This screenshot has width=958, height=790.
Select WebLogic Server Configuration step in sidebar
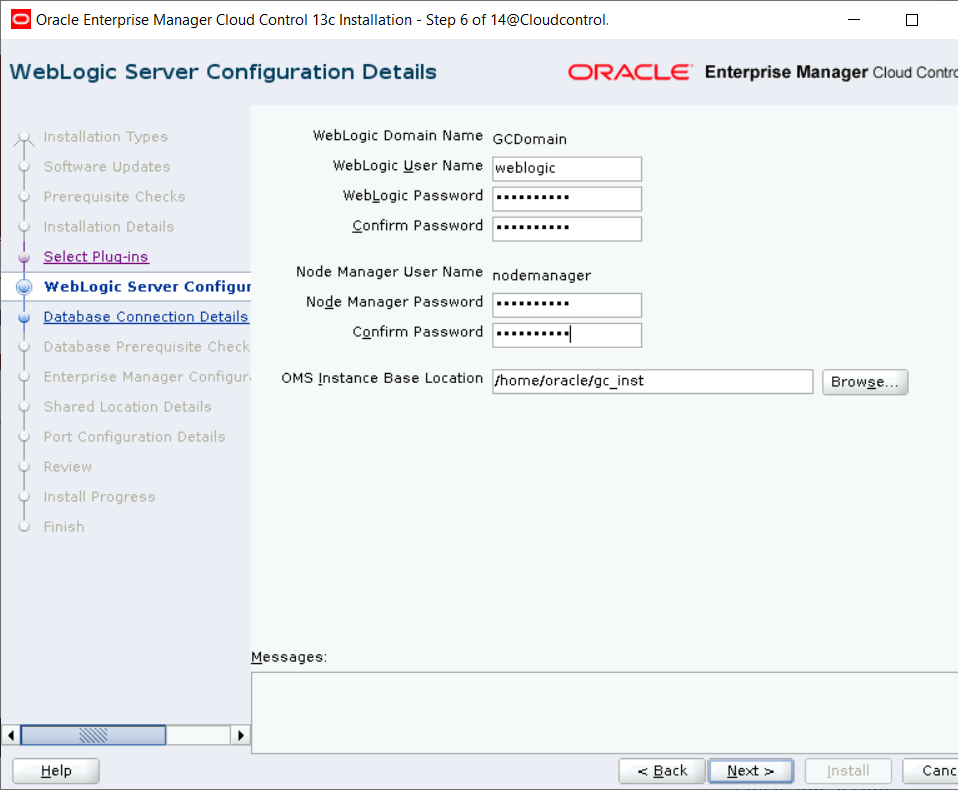(x=147, y=287)
